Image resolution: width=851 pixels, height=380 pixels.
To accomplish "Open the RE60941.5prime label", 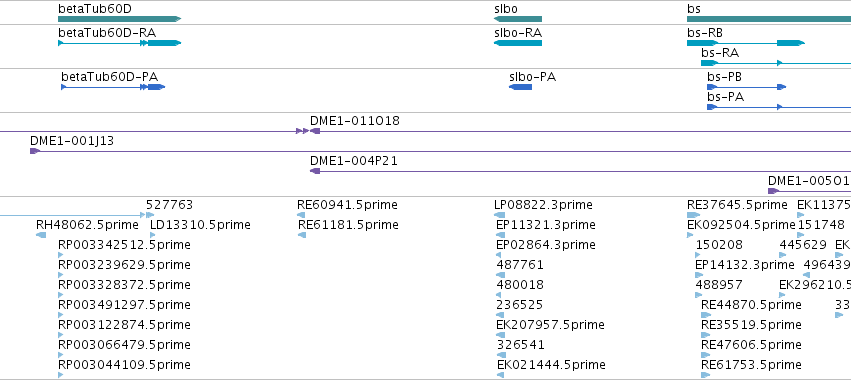I will tap(347, 205).
